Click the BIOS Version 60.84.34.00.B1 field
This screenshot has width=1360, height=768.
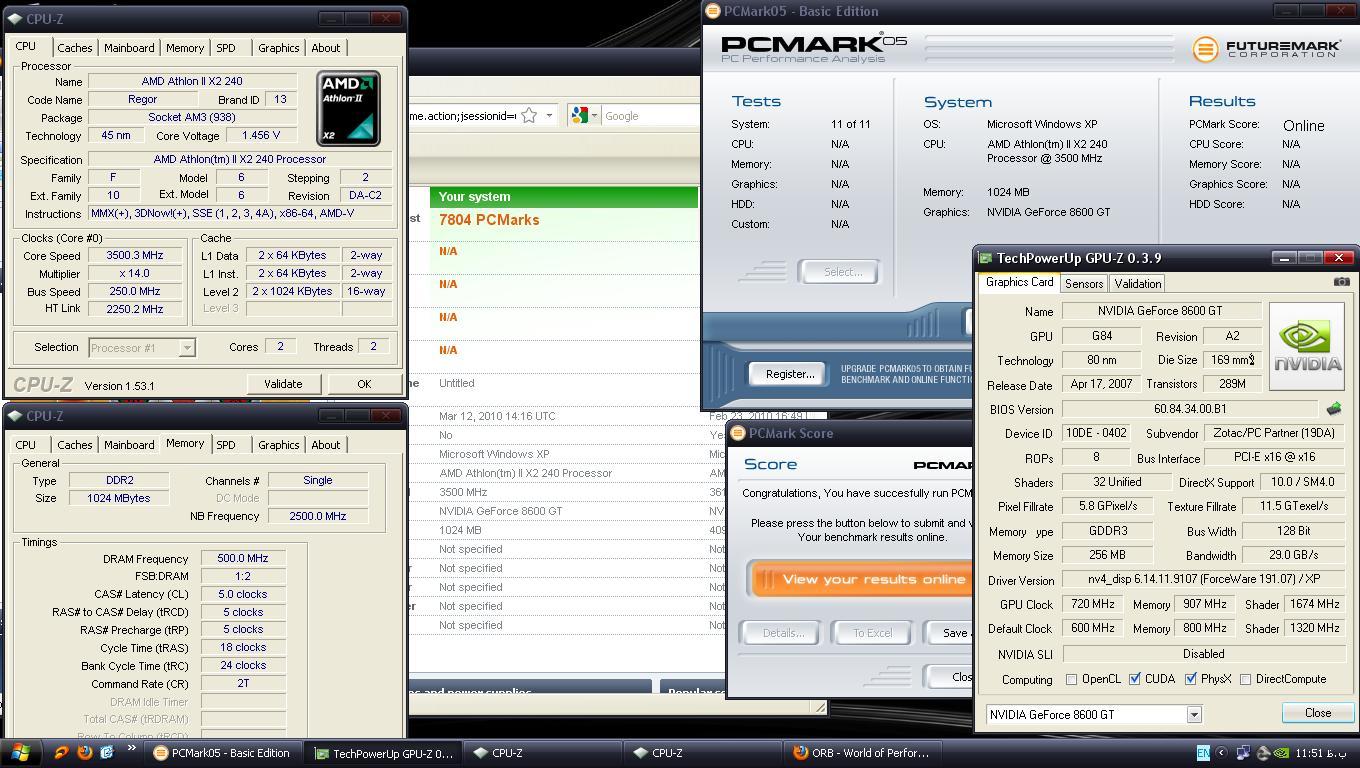click(x=1190, y=409)
